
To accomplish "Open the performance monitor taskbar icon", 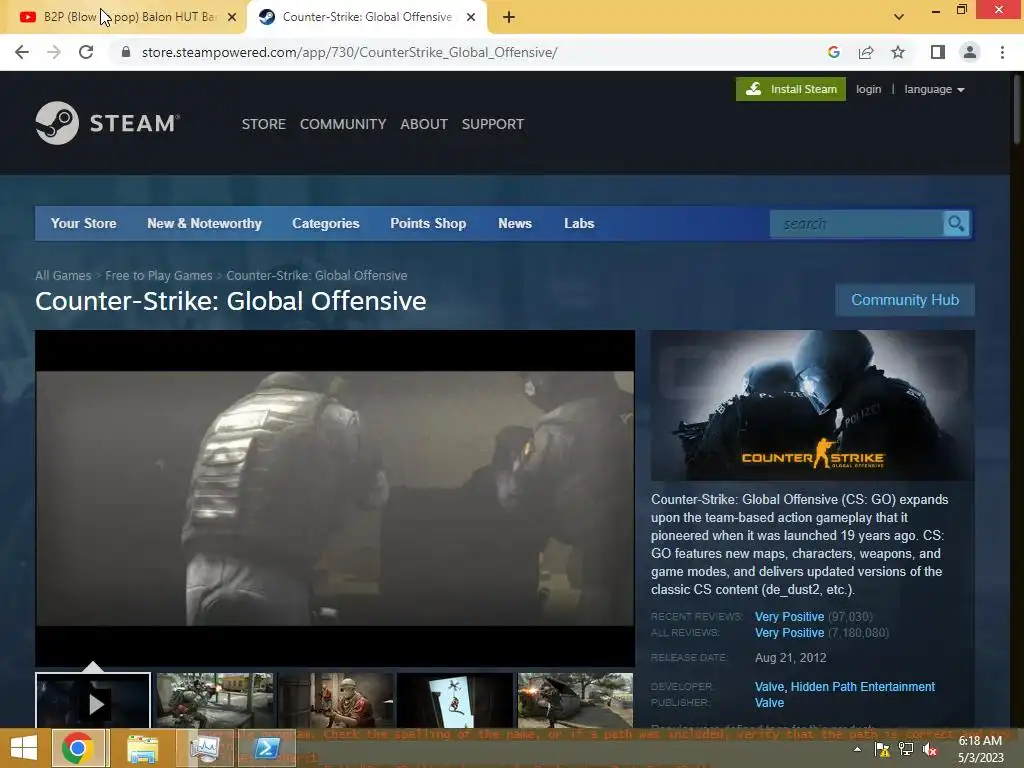I will (x=204, y=748).
